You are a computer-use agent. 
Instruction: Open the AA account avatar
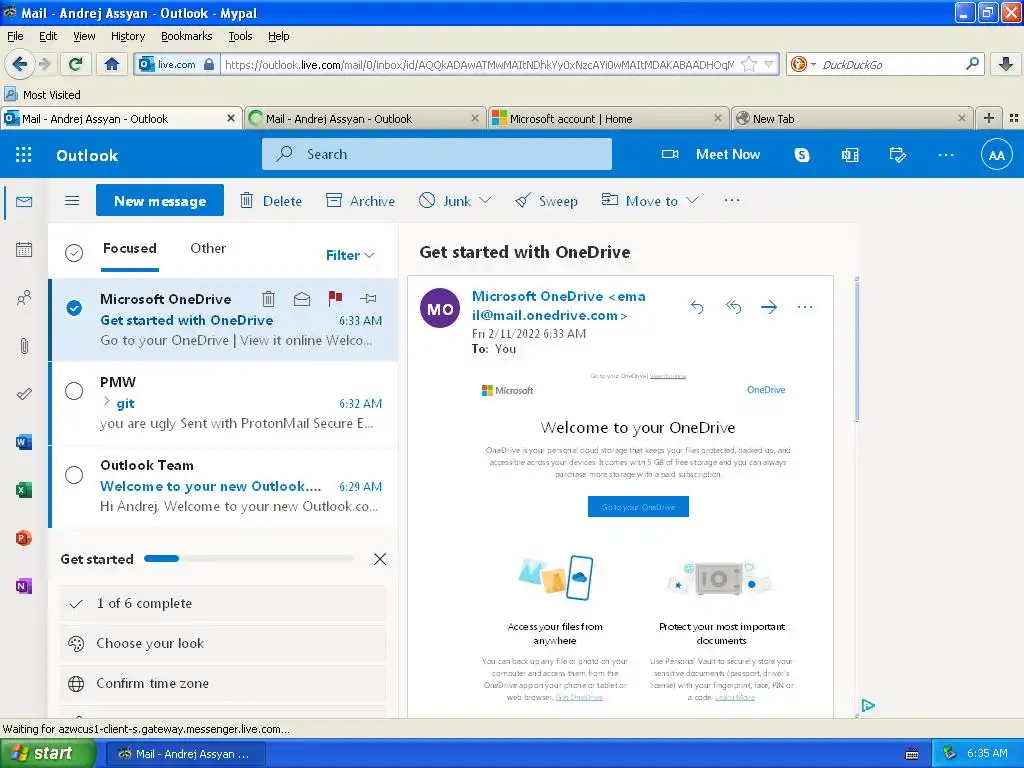click(997, 155)
